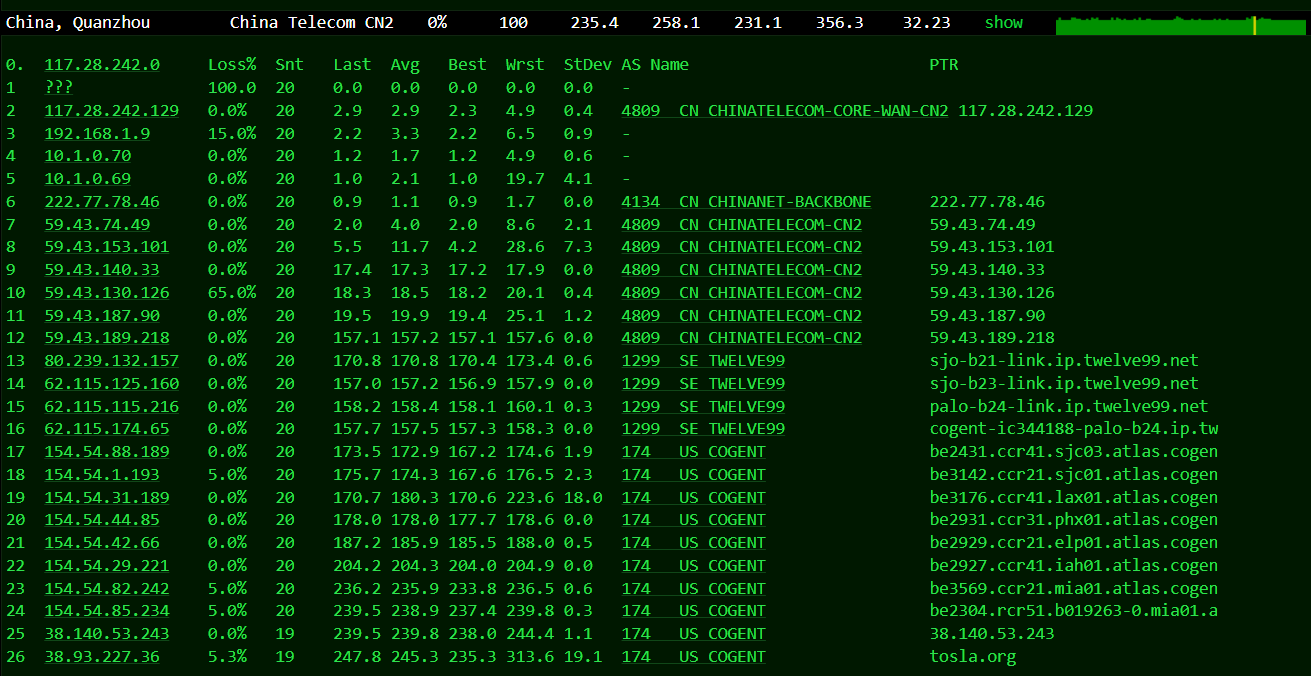Click PTR 'tosla.org' on last hop
Image resolution: width=1311 pixels, height=676 pixels.
click(973, 656)
